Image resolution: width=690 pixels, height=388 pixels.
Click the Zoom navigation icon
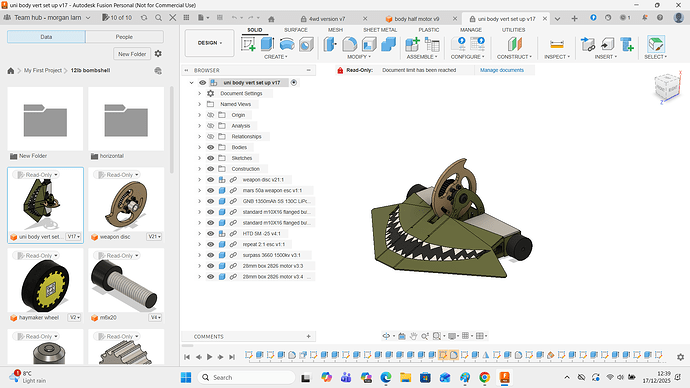(x=425, y=336)
